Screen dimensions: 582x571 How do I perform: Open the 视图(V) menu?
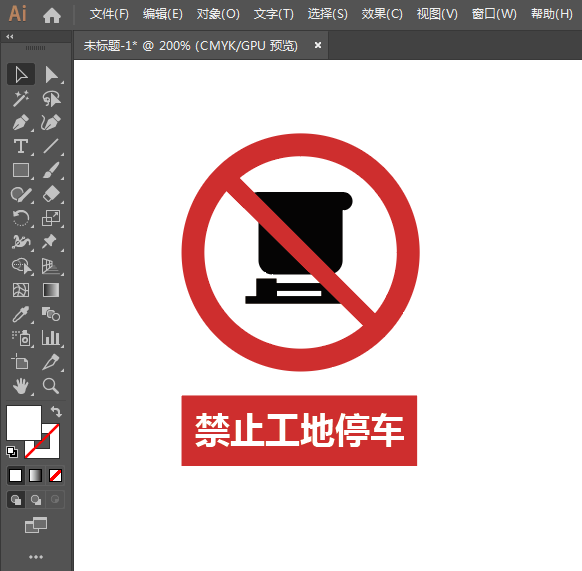pyautogui.click(x=437, y=14)
